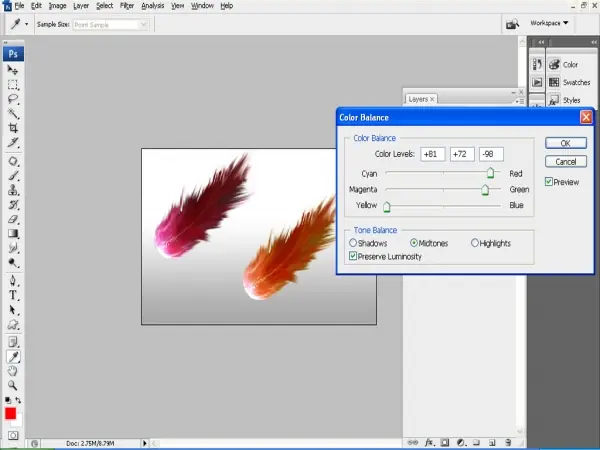Select the History Brush tool
The width and height of the screenshot is (600, 450).
tap(13, 205)
